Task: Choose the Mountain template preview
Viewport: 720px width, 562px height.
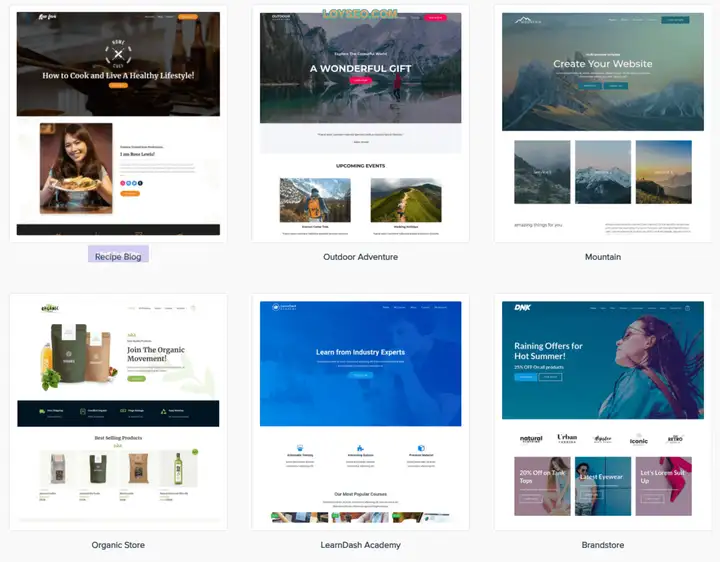Action: [603, 124]
